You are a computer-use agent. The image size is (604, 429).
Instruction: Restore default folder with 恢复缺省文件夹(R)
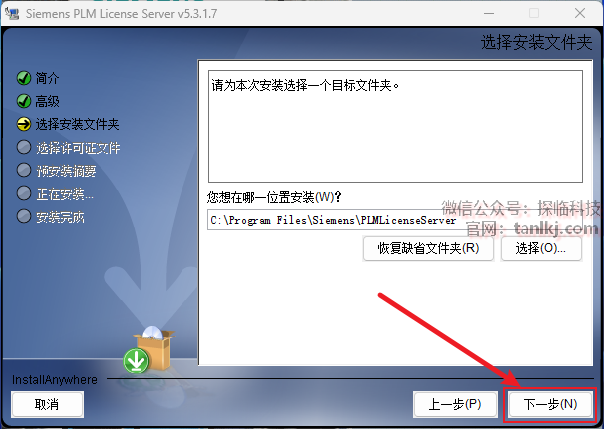tap(428, 248)
